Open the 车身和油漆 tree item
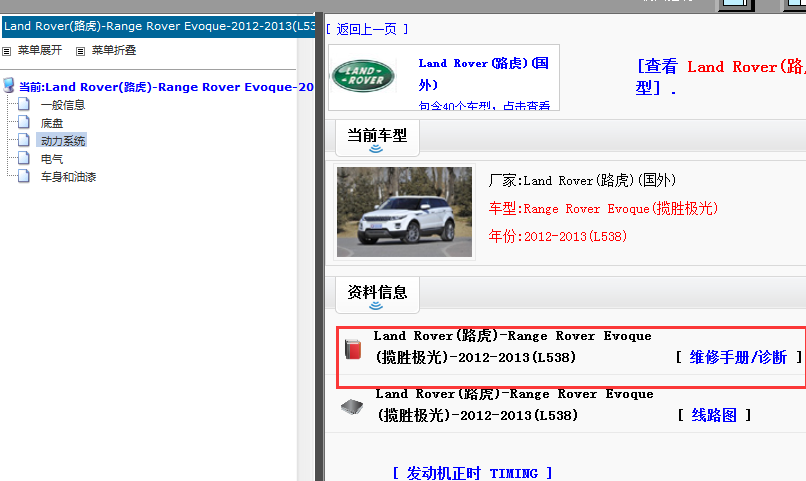 (68, 177)
